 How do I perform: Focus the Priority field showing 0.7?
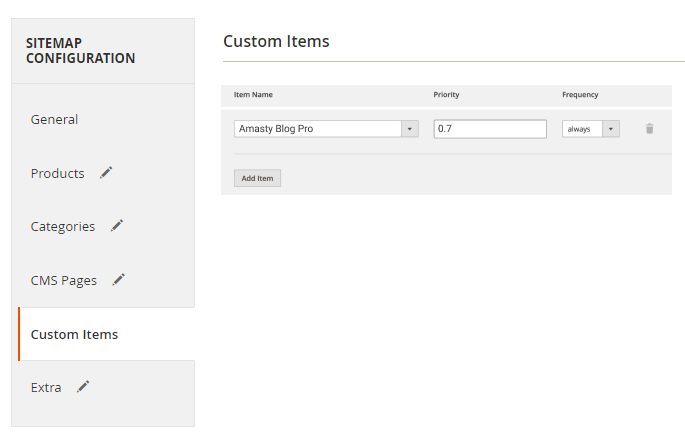tap(490, 129)
